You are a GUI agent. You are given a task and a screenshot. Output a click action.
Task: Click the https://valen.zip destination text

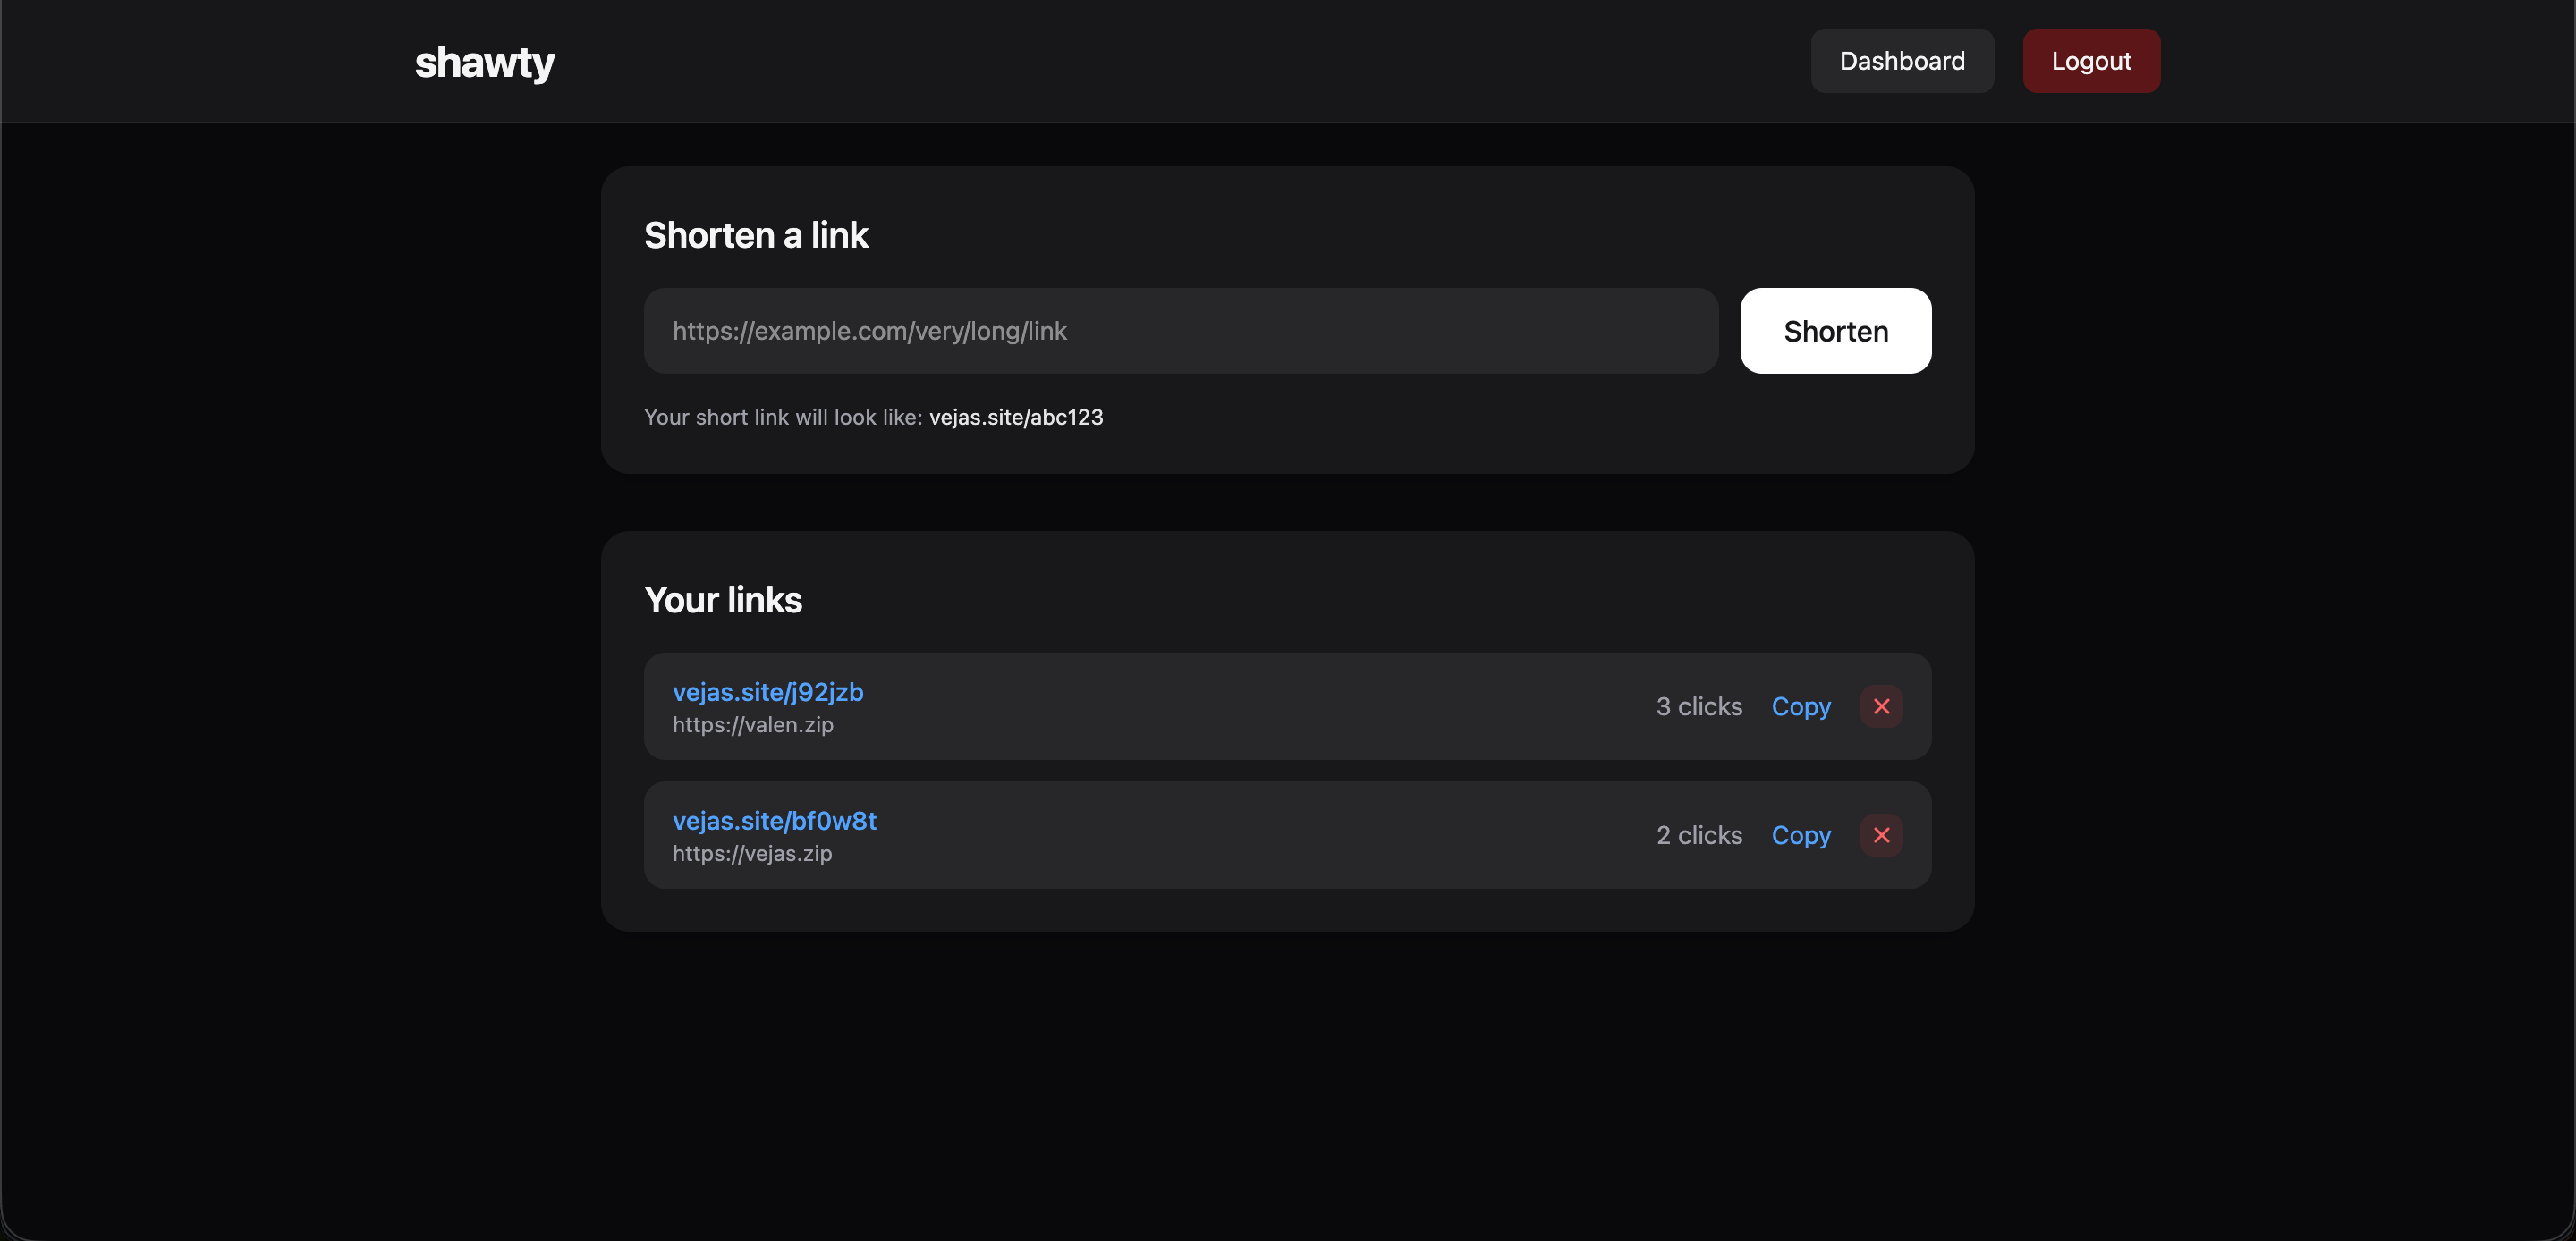(x=752, y=725)
